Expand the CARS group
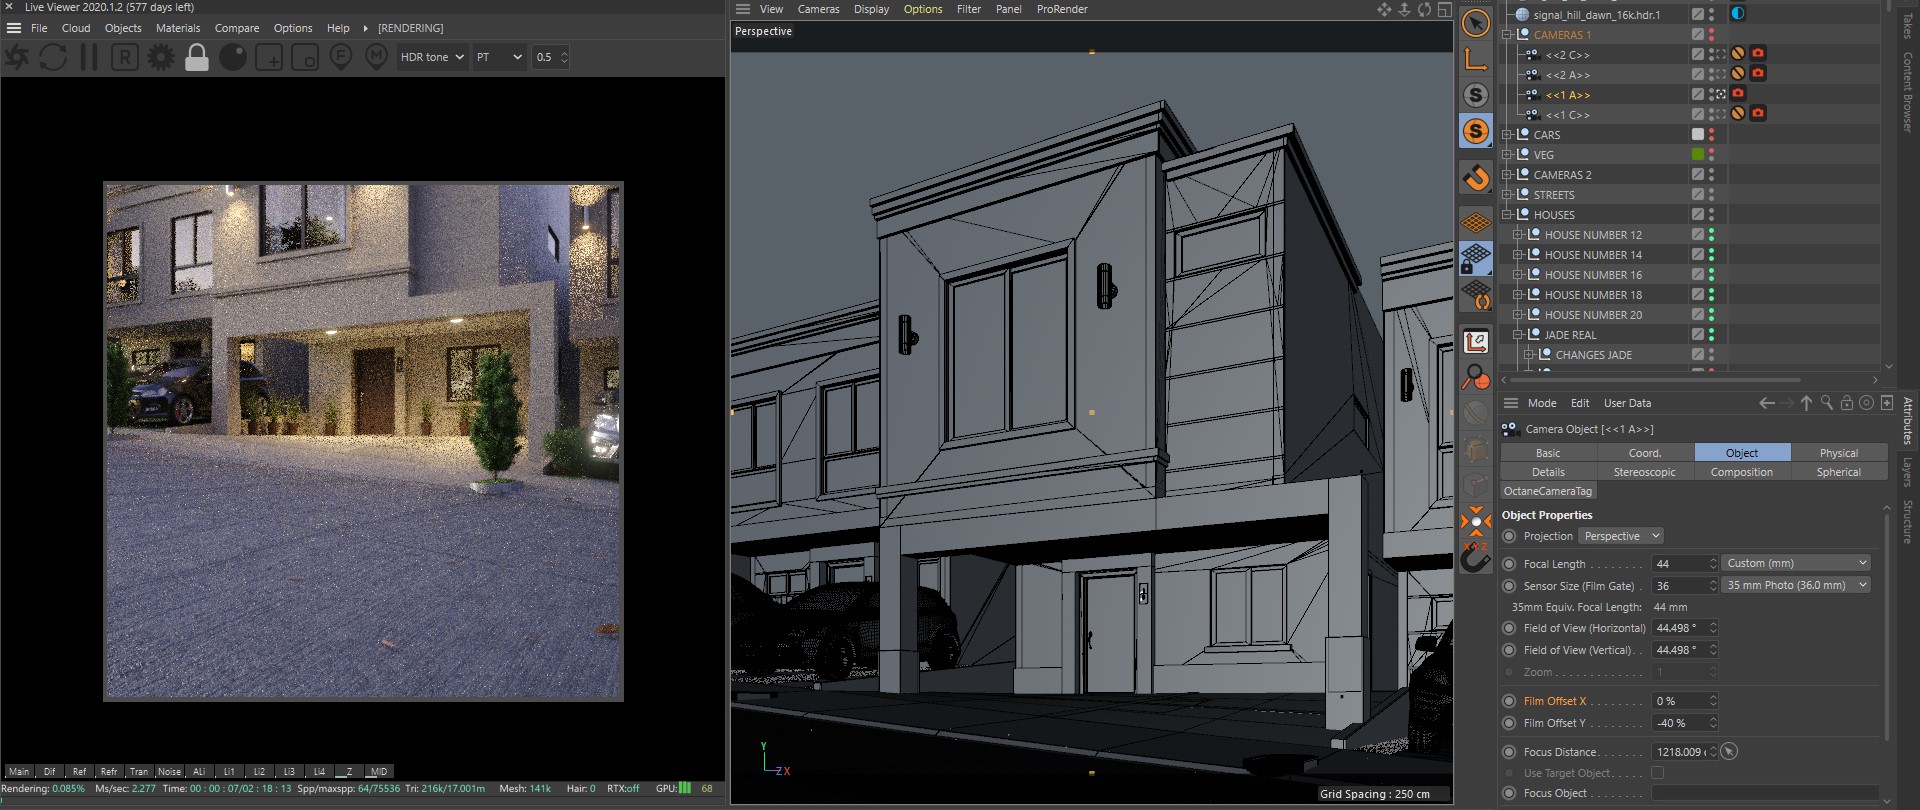 click(x=1507, y=135)
